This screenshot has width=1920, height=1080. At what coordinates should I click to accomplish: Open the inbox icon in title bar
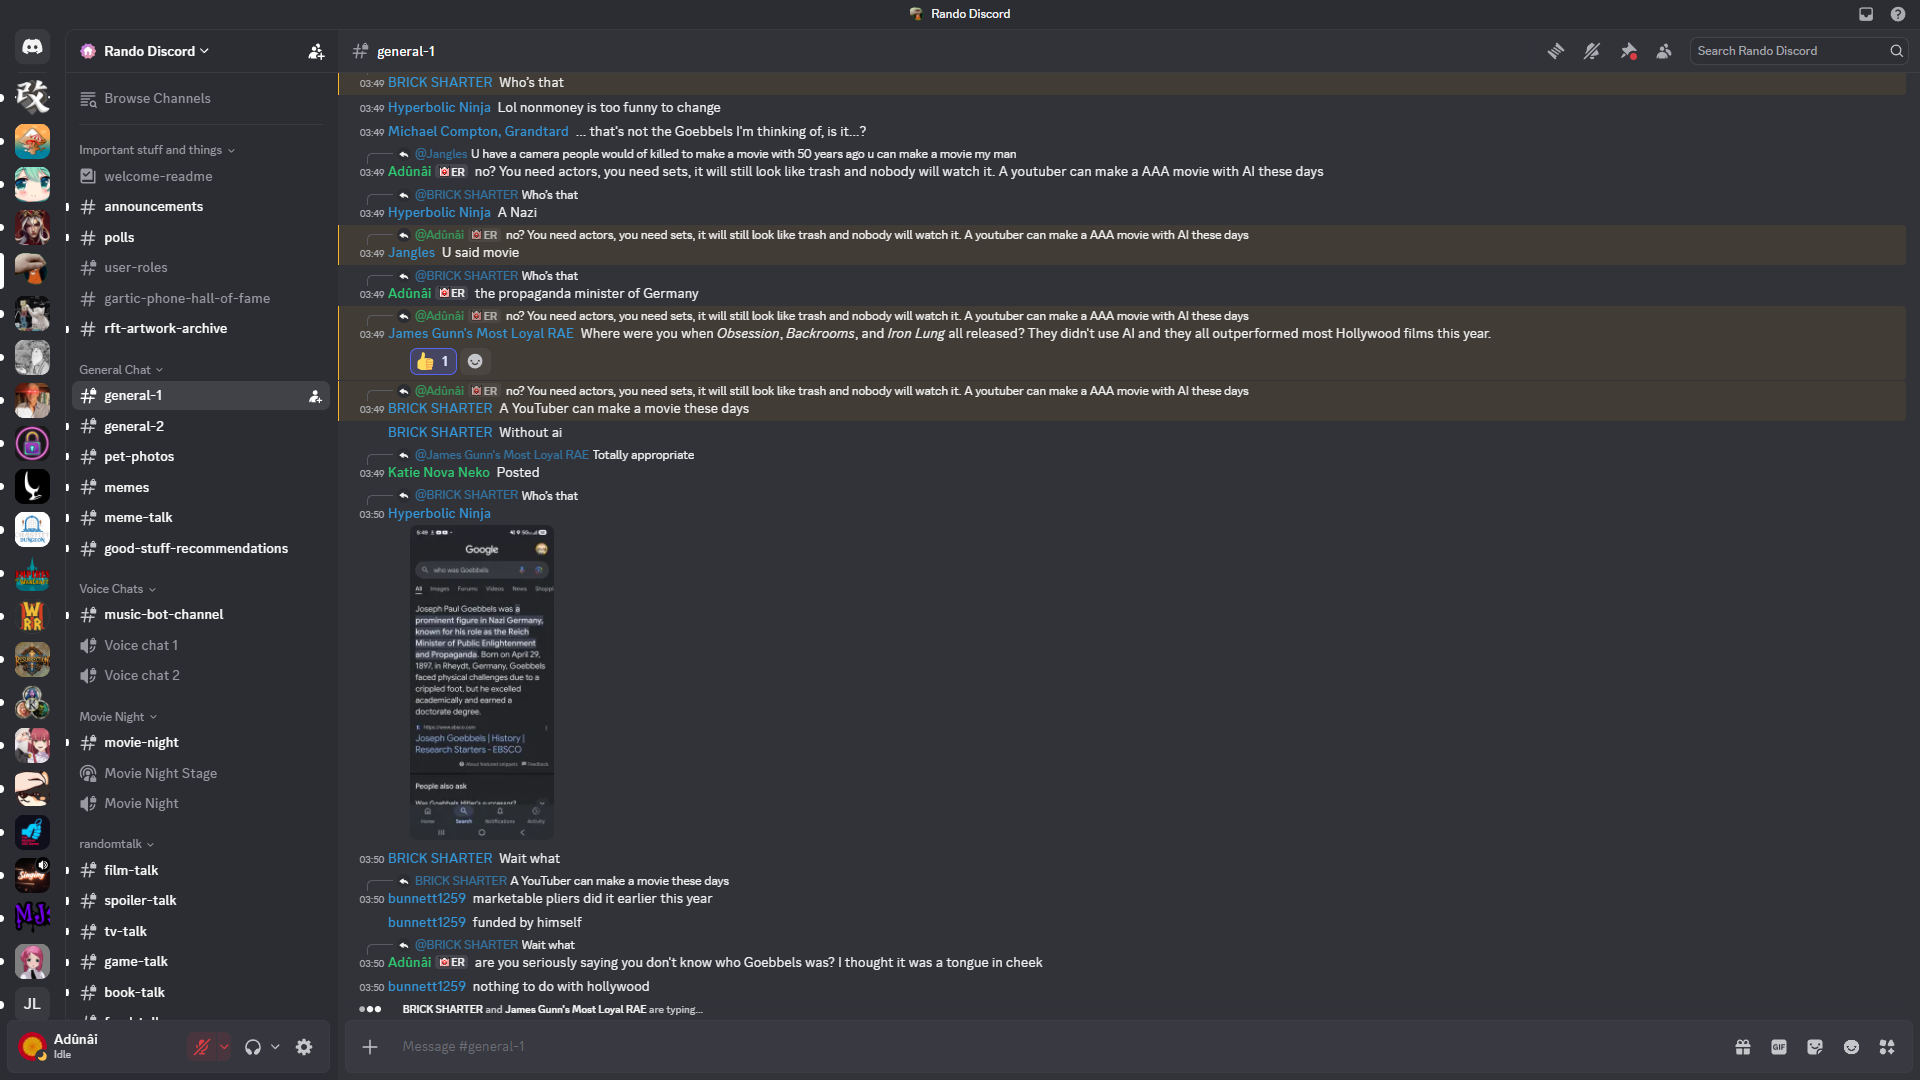tap(1866, 14)
